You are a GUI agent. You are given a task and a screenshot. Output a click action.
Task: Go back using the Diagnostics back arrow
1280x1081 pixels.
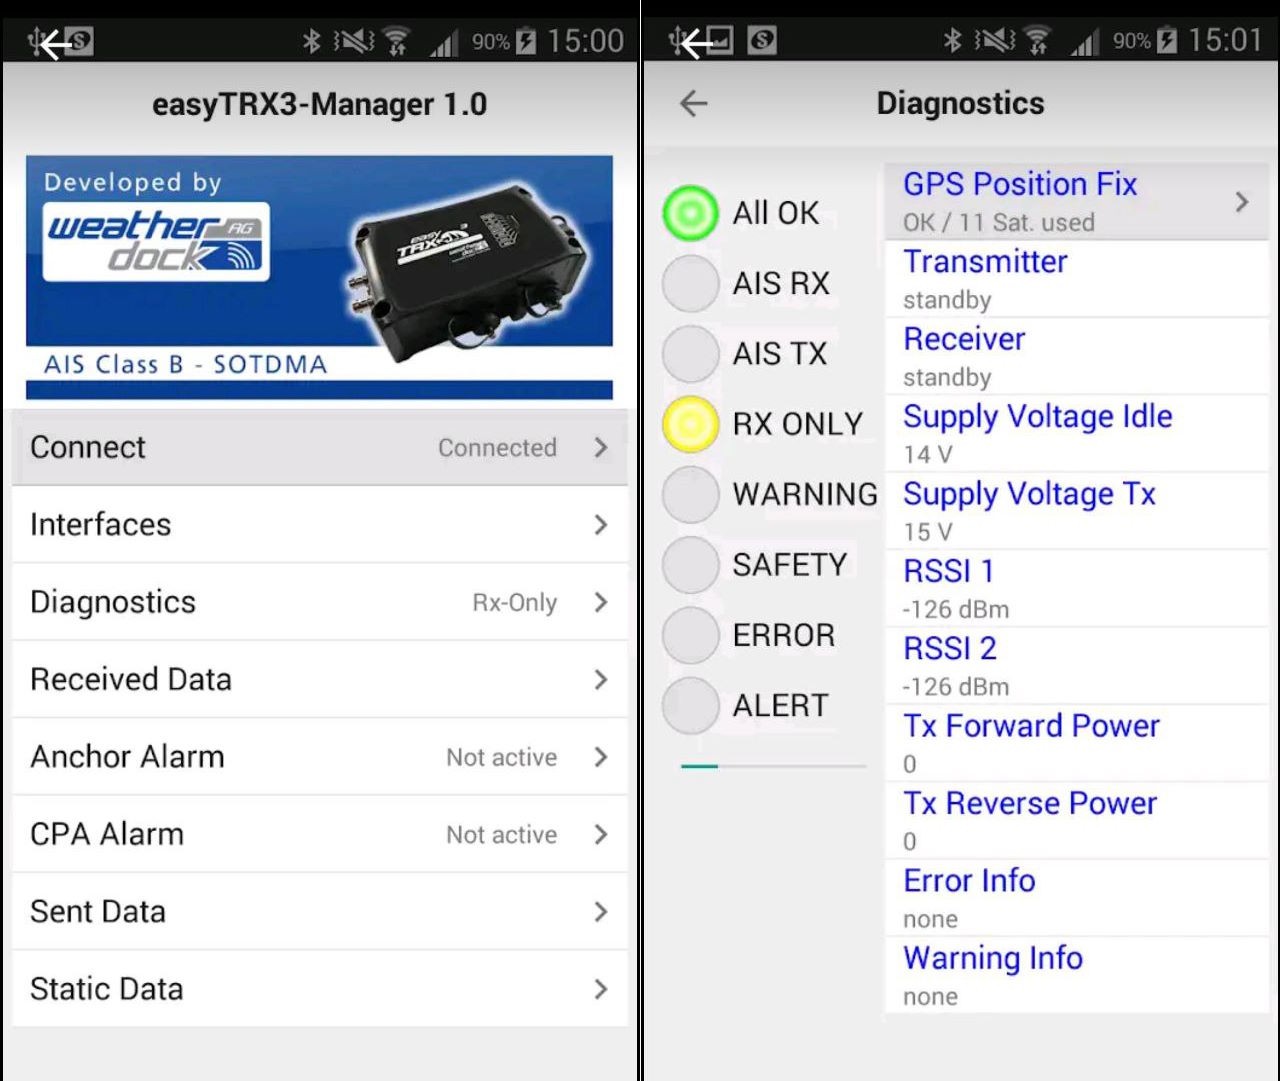coord(693,103)
